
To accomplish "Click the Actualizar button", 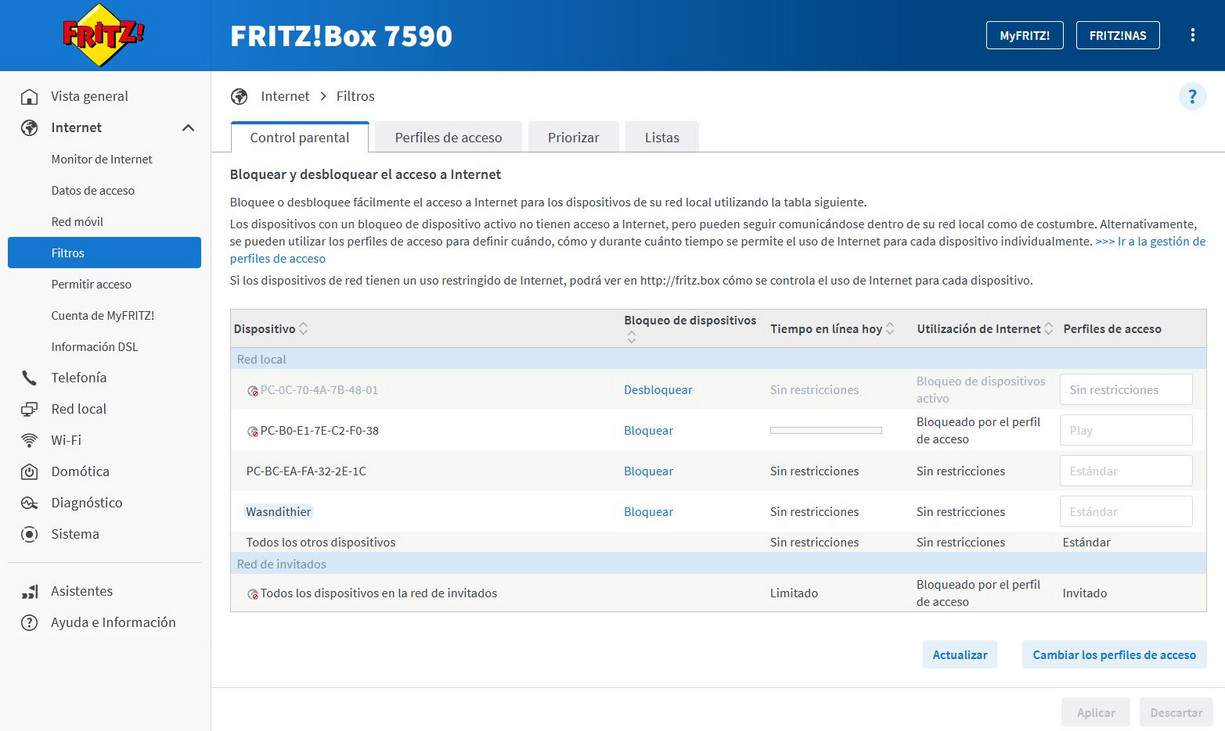I will [960, 655].
